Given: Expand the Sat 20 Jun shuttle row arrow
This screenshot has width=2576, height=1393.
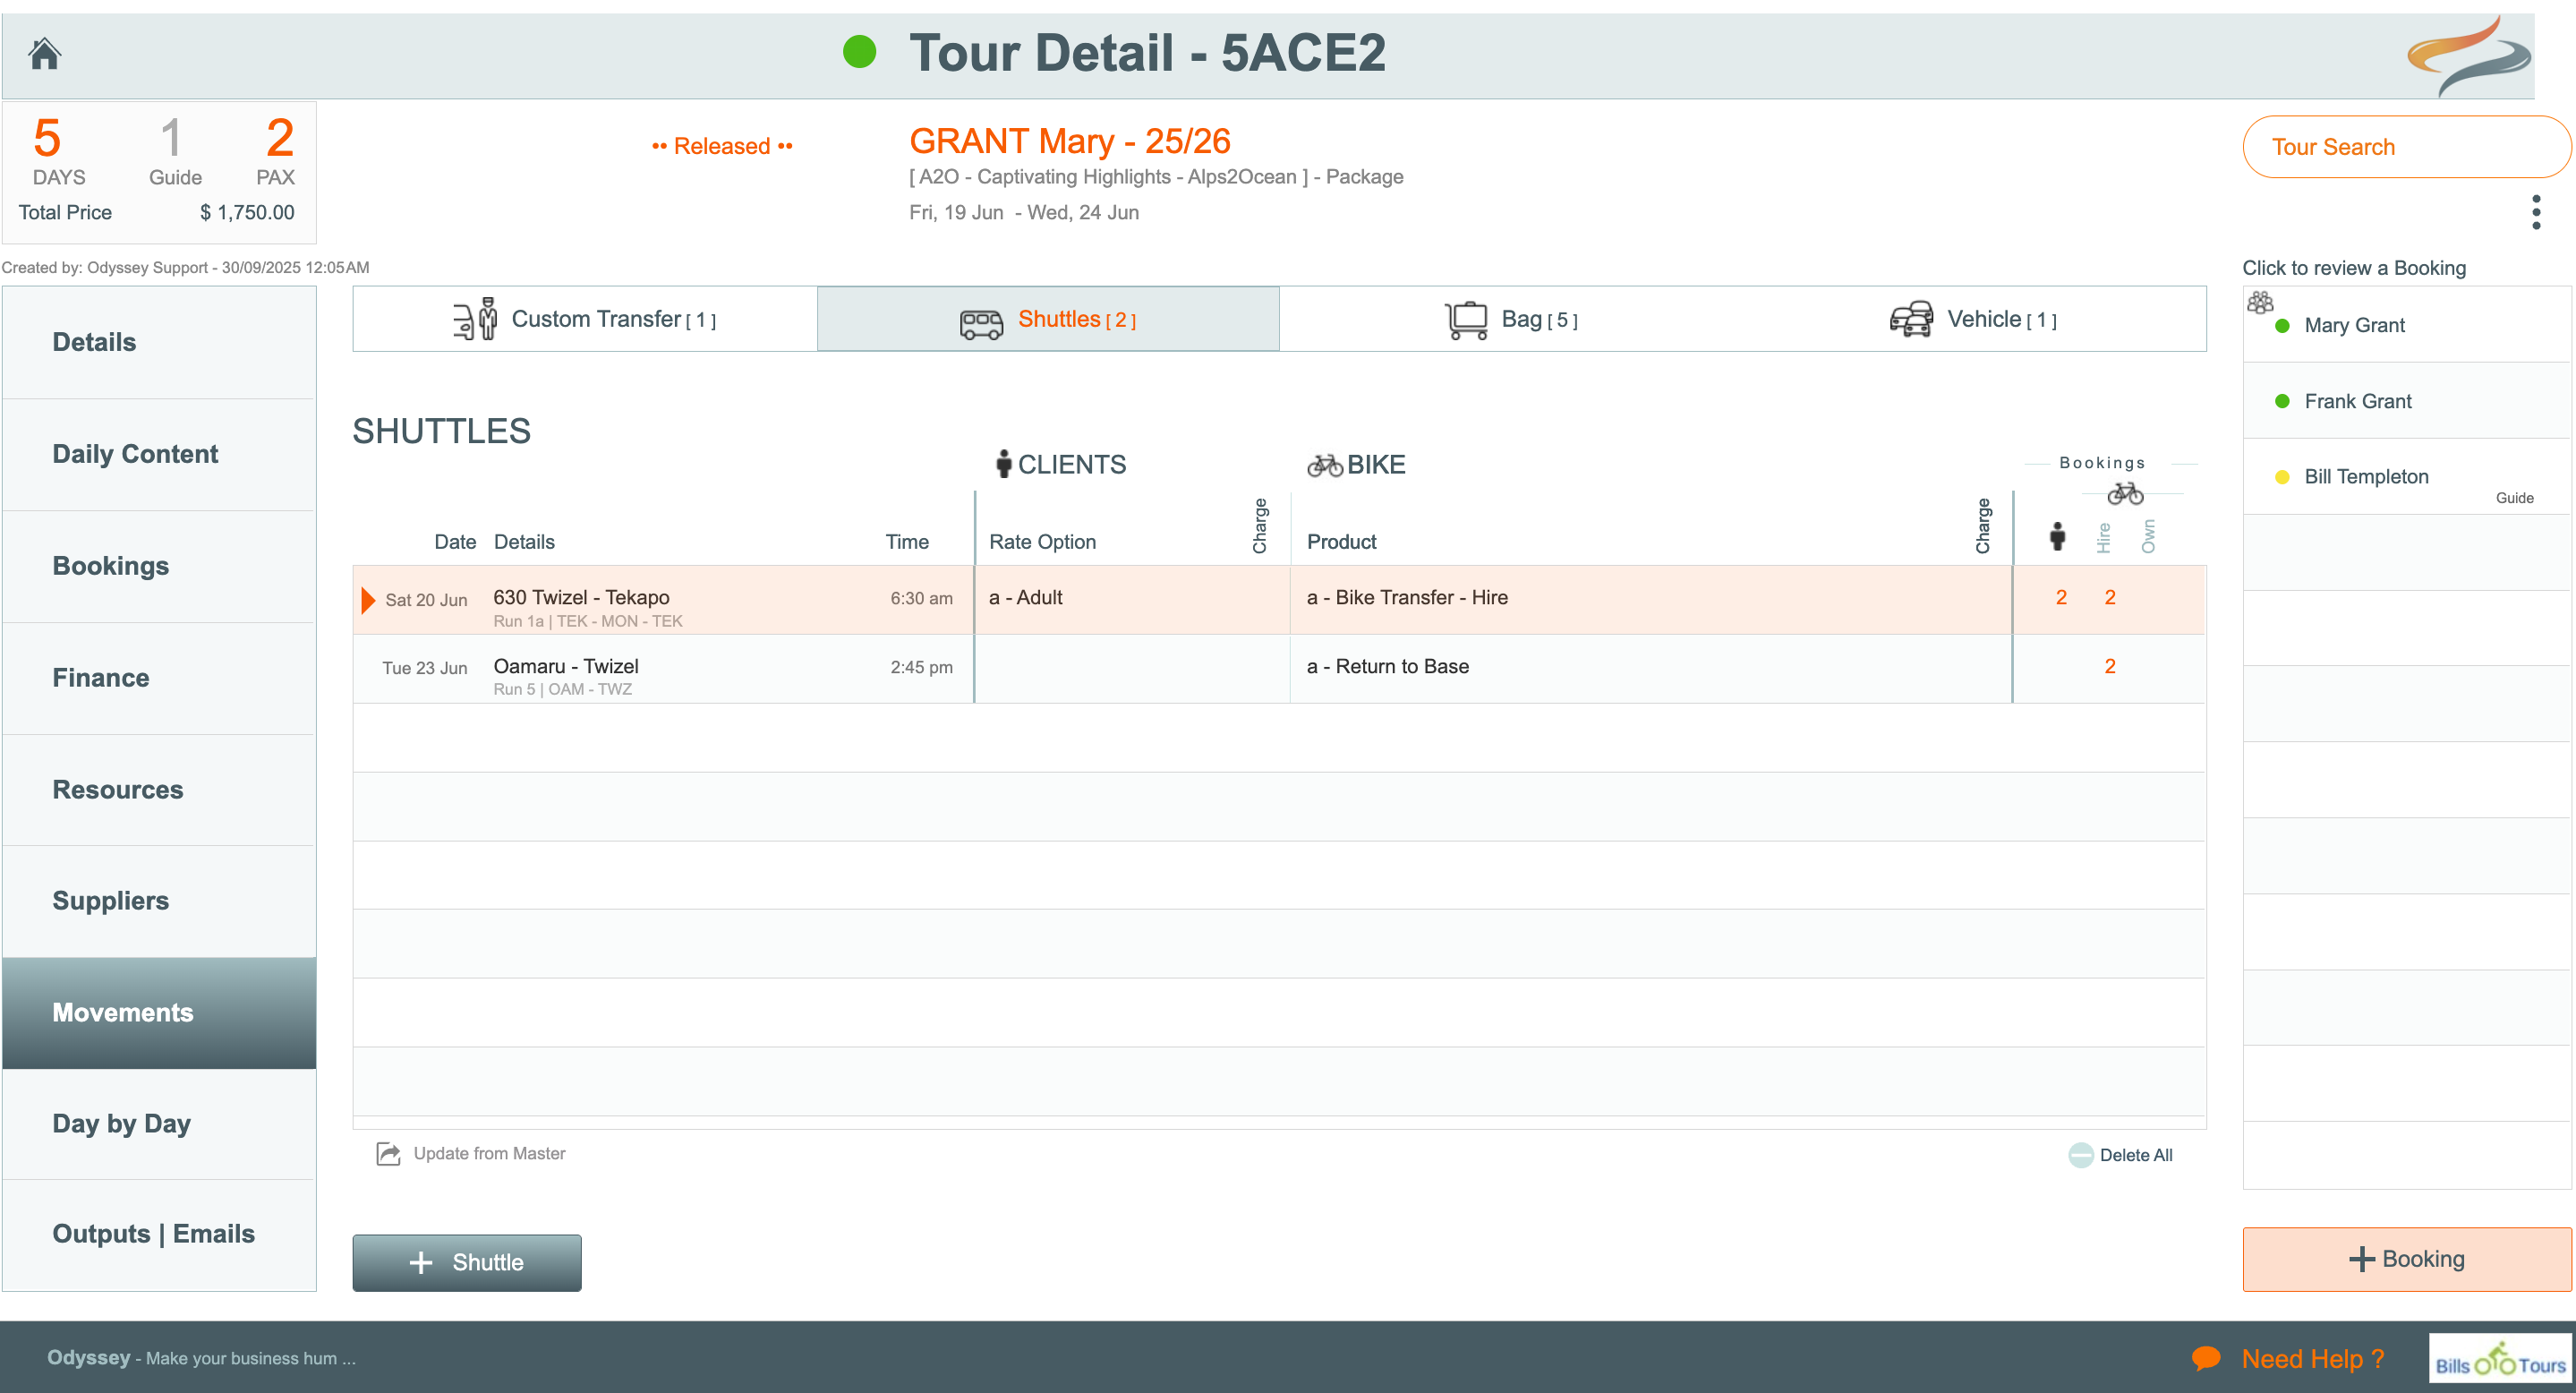Looking at the screenshot, I should [x=368, y=599].
